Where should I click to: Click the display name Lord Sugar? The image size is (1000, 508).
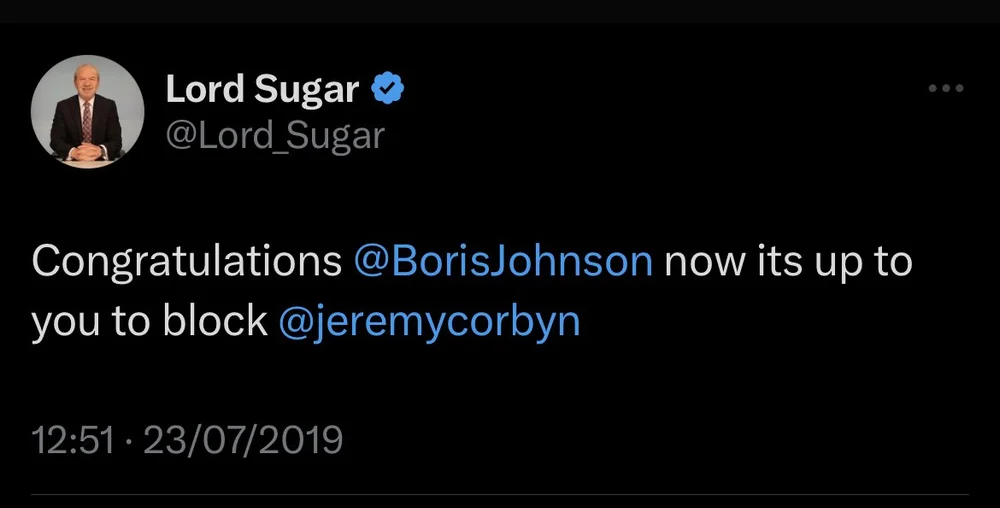pyautogui.click(x=262, y=90)
